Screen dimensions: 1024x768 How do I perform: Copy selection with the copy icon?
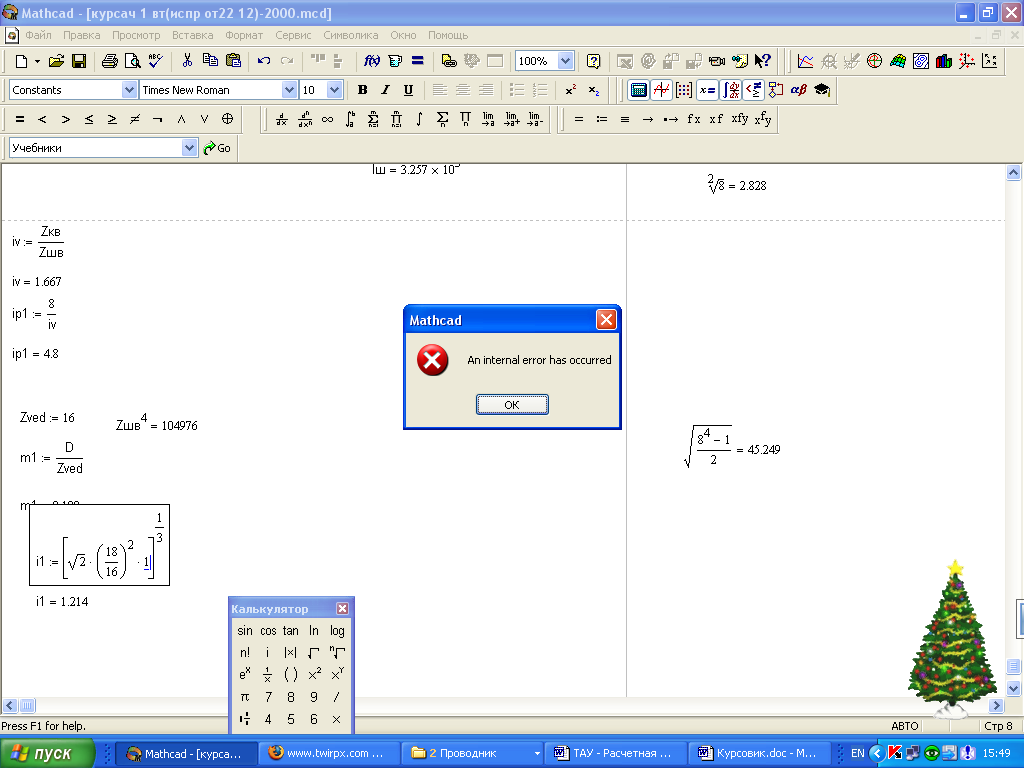(210, 61)
